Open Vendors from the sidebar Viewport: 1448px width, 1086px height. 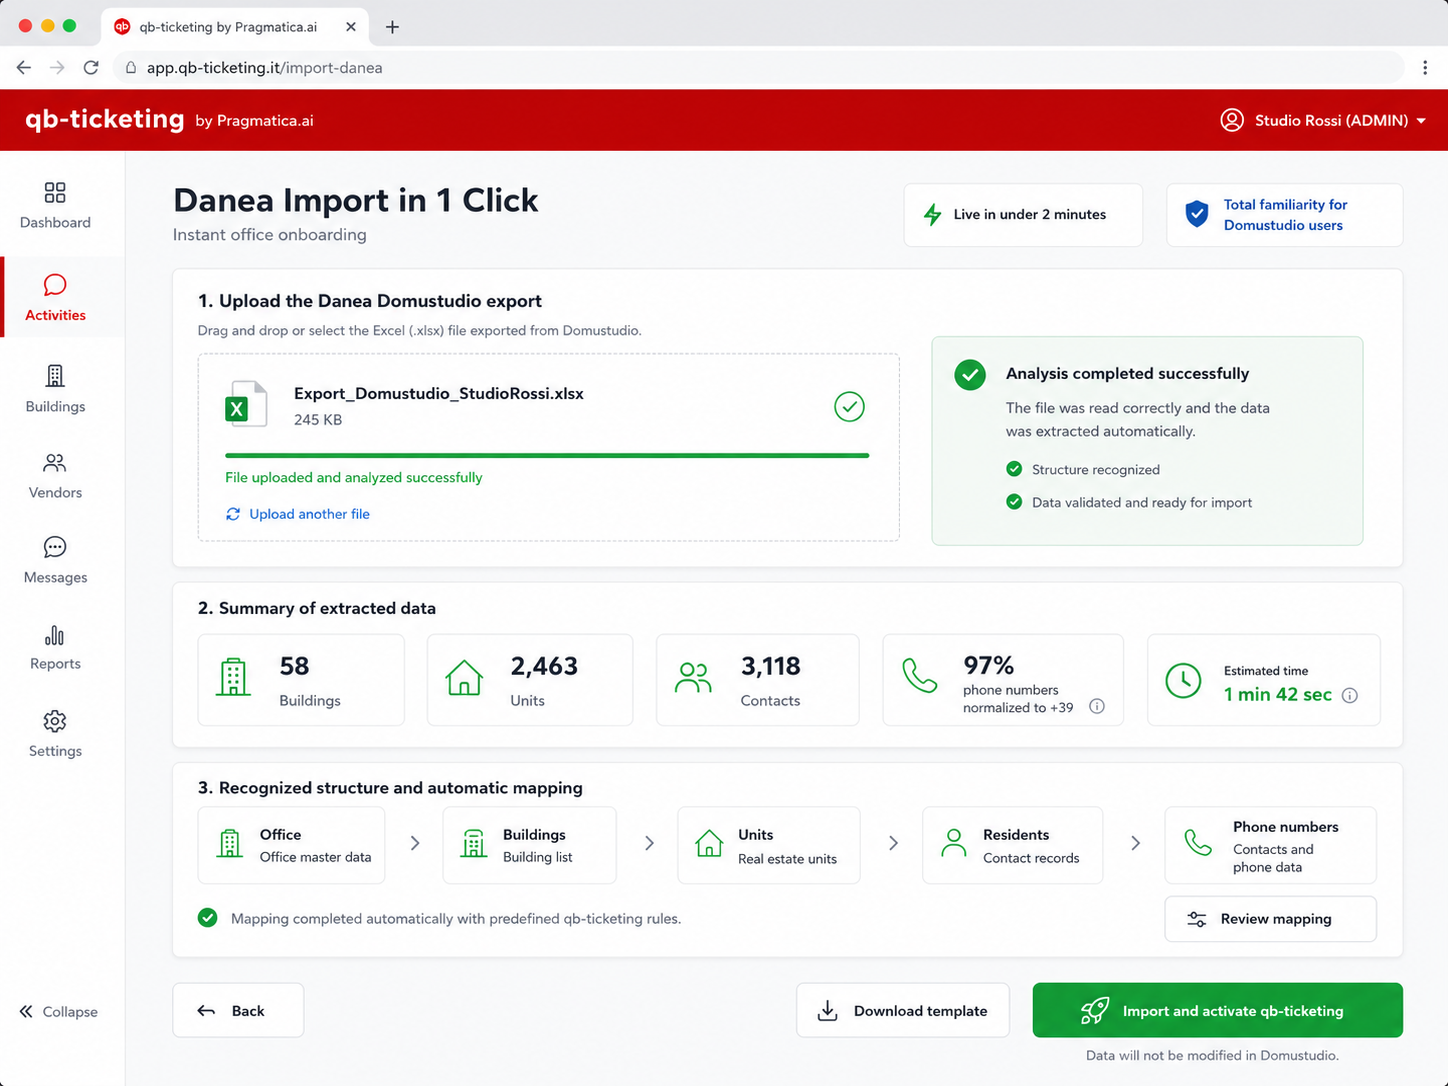click(x=55, y=476)
